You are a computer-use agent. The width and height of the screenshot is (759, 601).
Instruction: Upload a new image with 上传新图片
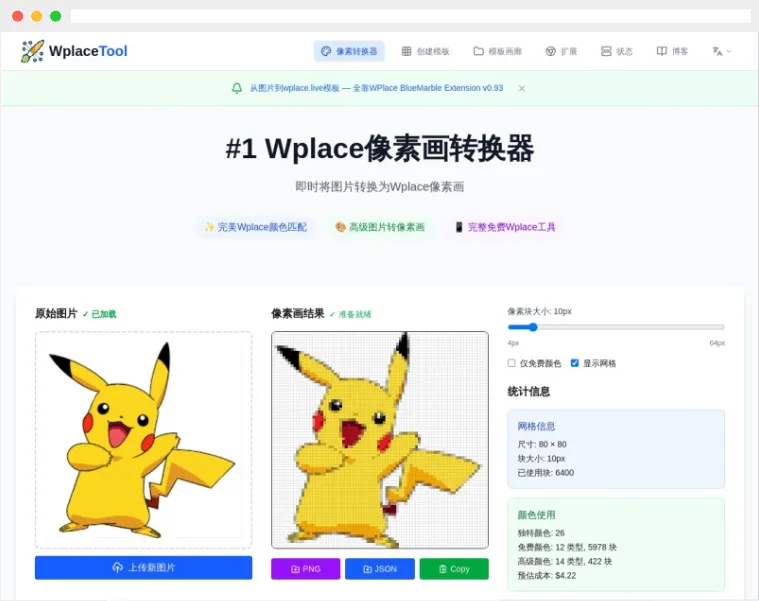[143, 568]
